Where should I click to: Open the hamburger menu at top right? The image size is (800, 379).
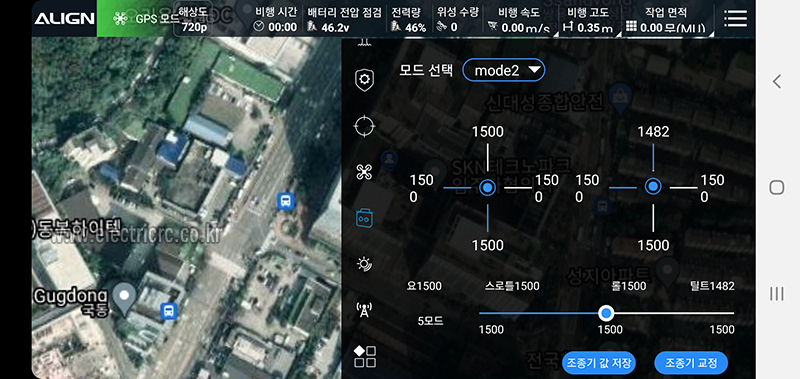pyautogui.click(x=735, y=18)
